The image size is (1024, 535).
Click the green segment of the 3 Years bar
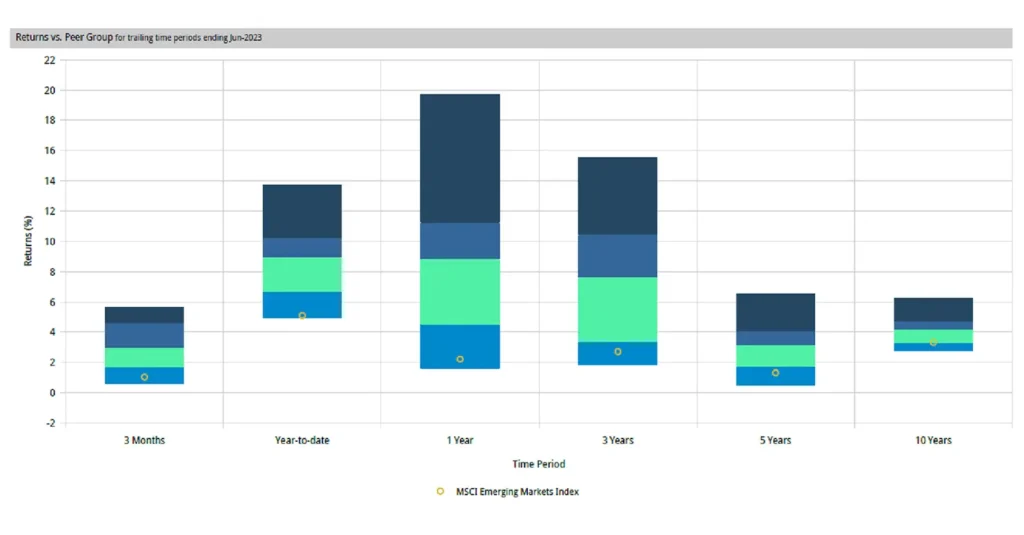click(x=618, y=309)
